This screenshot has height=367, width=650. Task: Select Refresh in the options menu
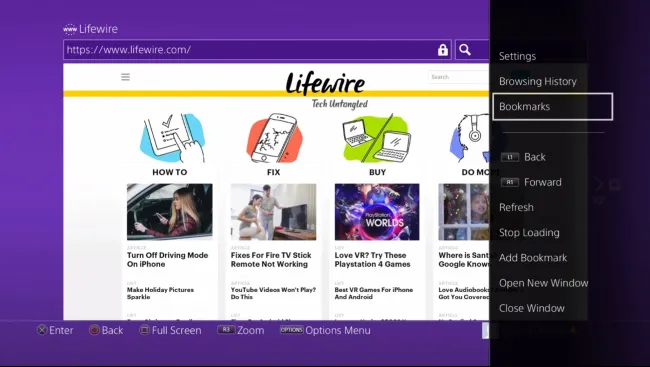[x=516, y=207]
